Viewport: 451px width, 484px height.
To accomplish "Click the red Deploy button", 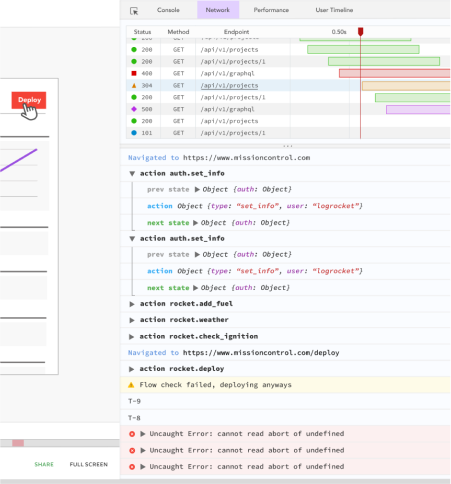I will (x=29, y=100).
